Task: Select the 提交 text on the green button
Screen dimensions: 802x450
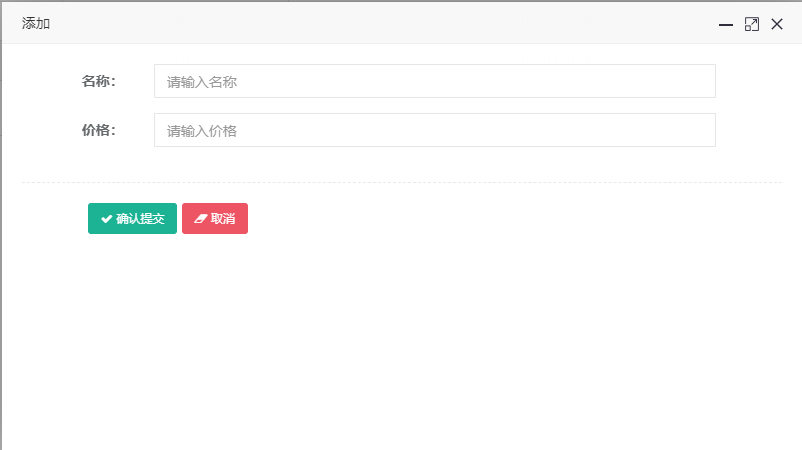Action: (152, 219)
